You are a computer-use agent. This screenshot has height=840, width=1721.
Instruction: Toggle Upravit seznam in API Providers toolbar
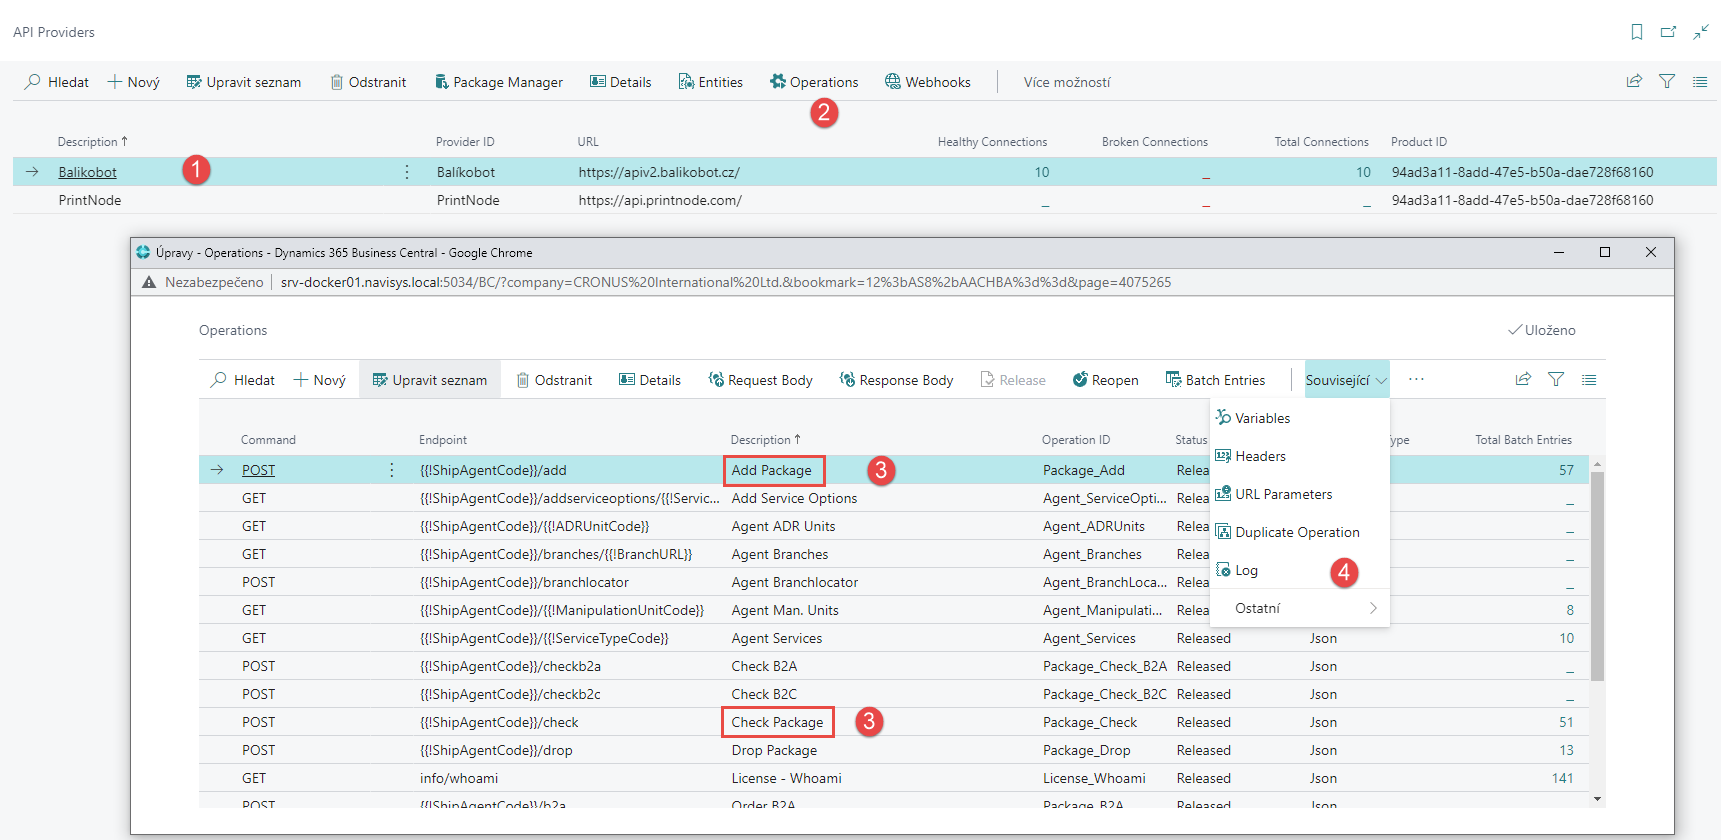coord(243,82)
